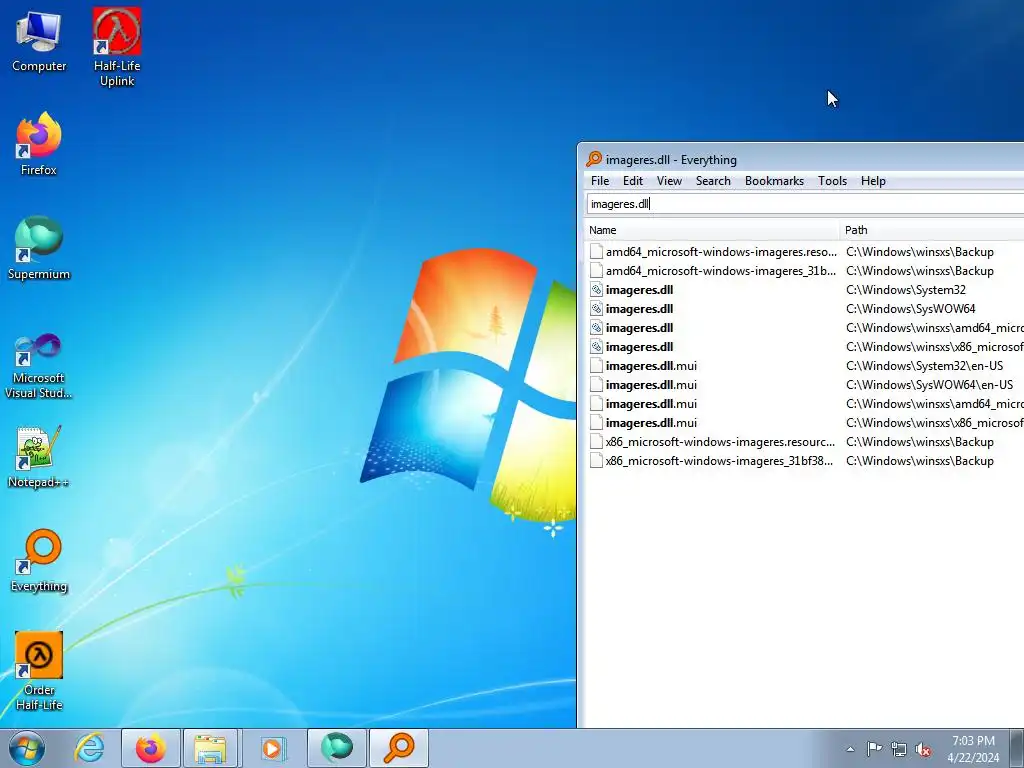Launch Firefox from the taskbar

[150, 748]
